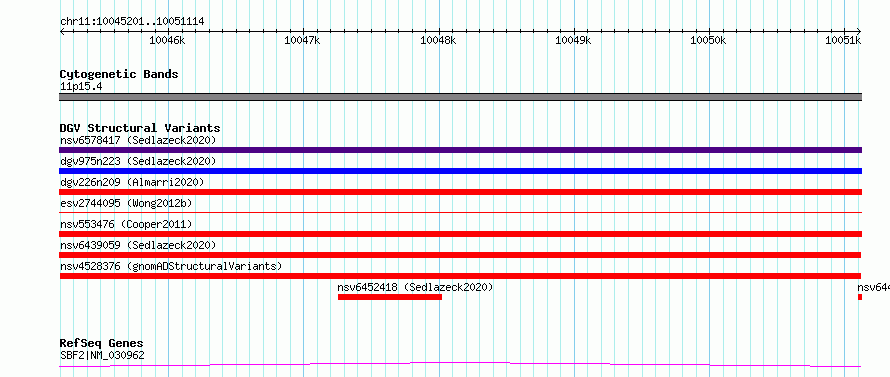890x377 pixels.
Task: Click the right arrowhead of the ruler
Action: tap(859, 31)
